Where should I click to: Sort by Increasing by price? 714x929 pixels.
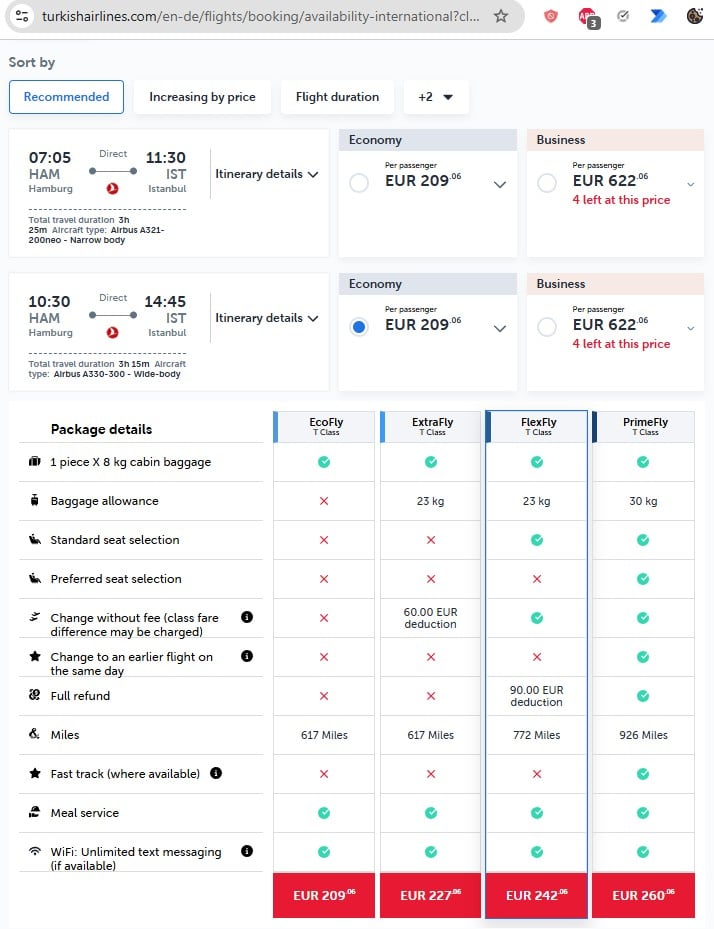(x=202, y=97)
